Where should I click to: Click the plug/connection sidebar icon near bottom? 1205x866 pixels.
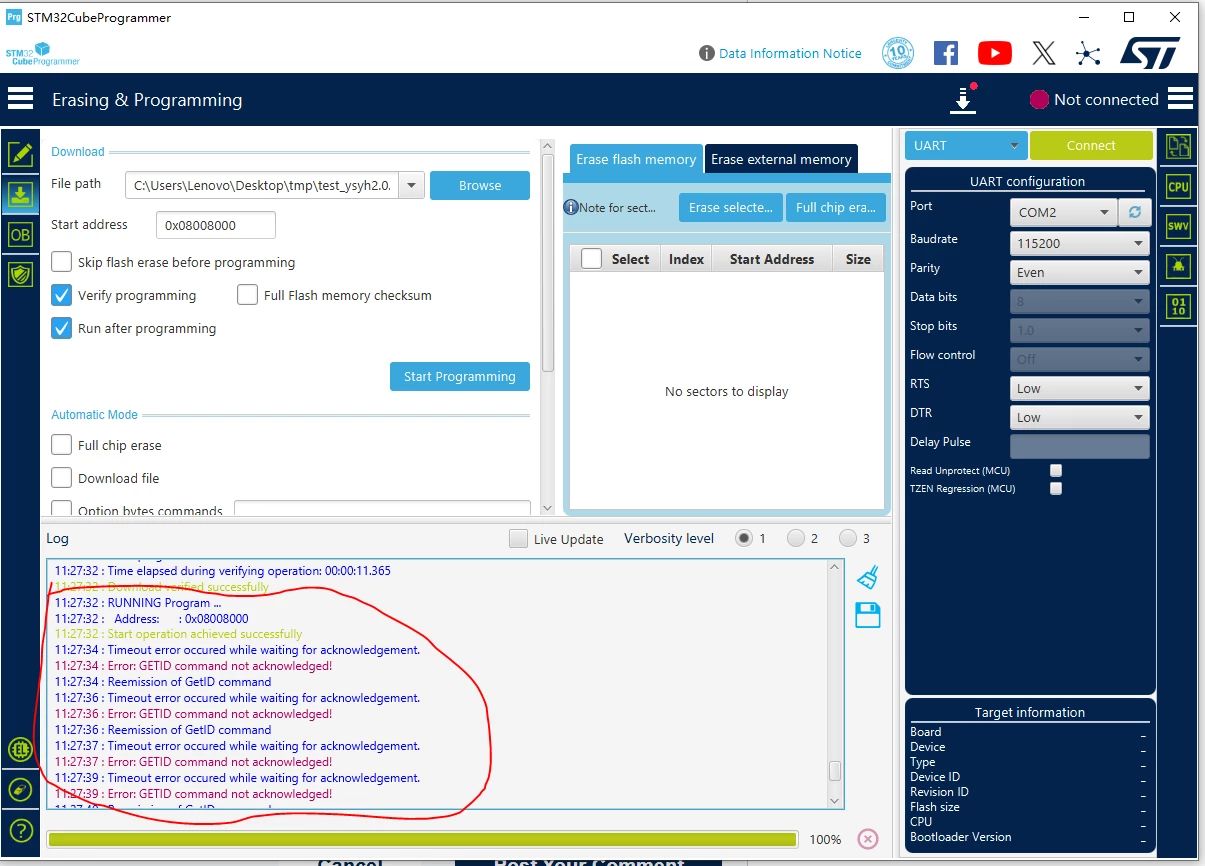click(20, 790)
